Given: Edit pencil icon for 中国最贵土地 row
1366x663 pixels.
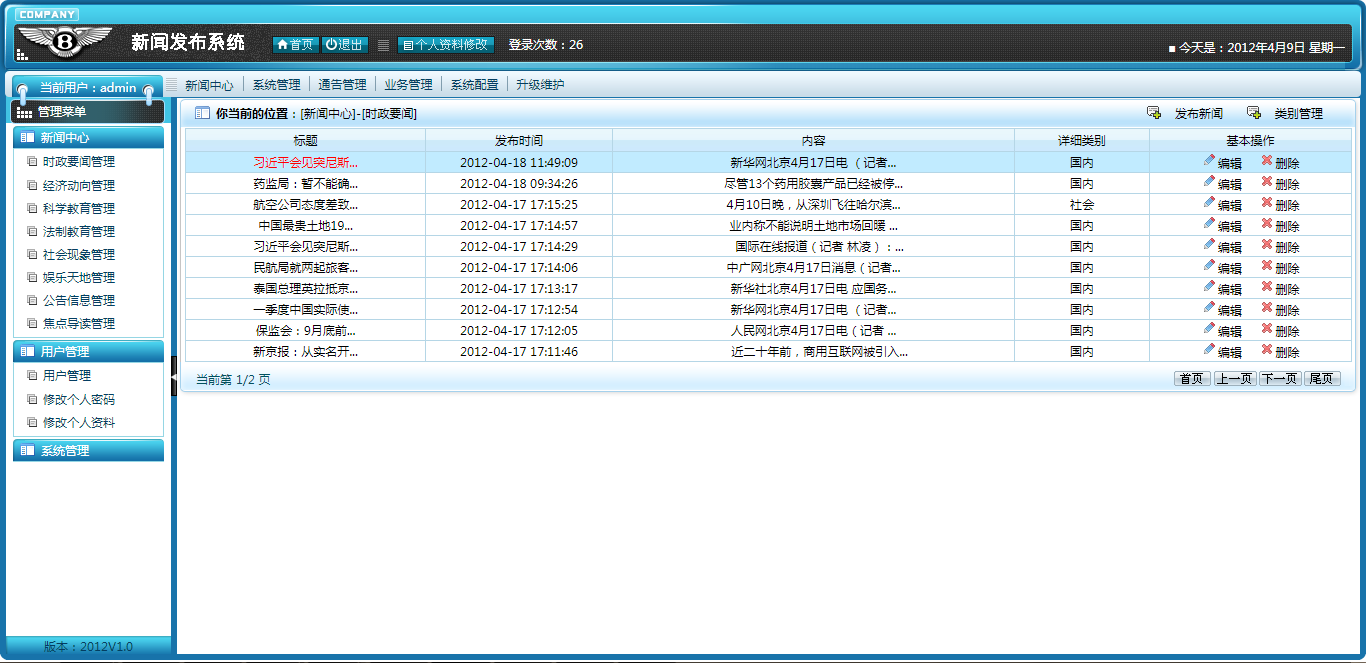Looking at the screenshot, I should (x=1210, y=224).
